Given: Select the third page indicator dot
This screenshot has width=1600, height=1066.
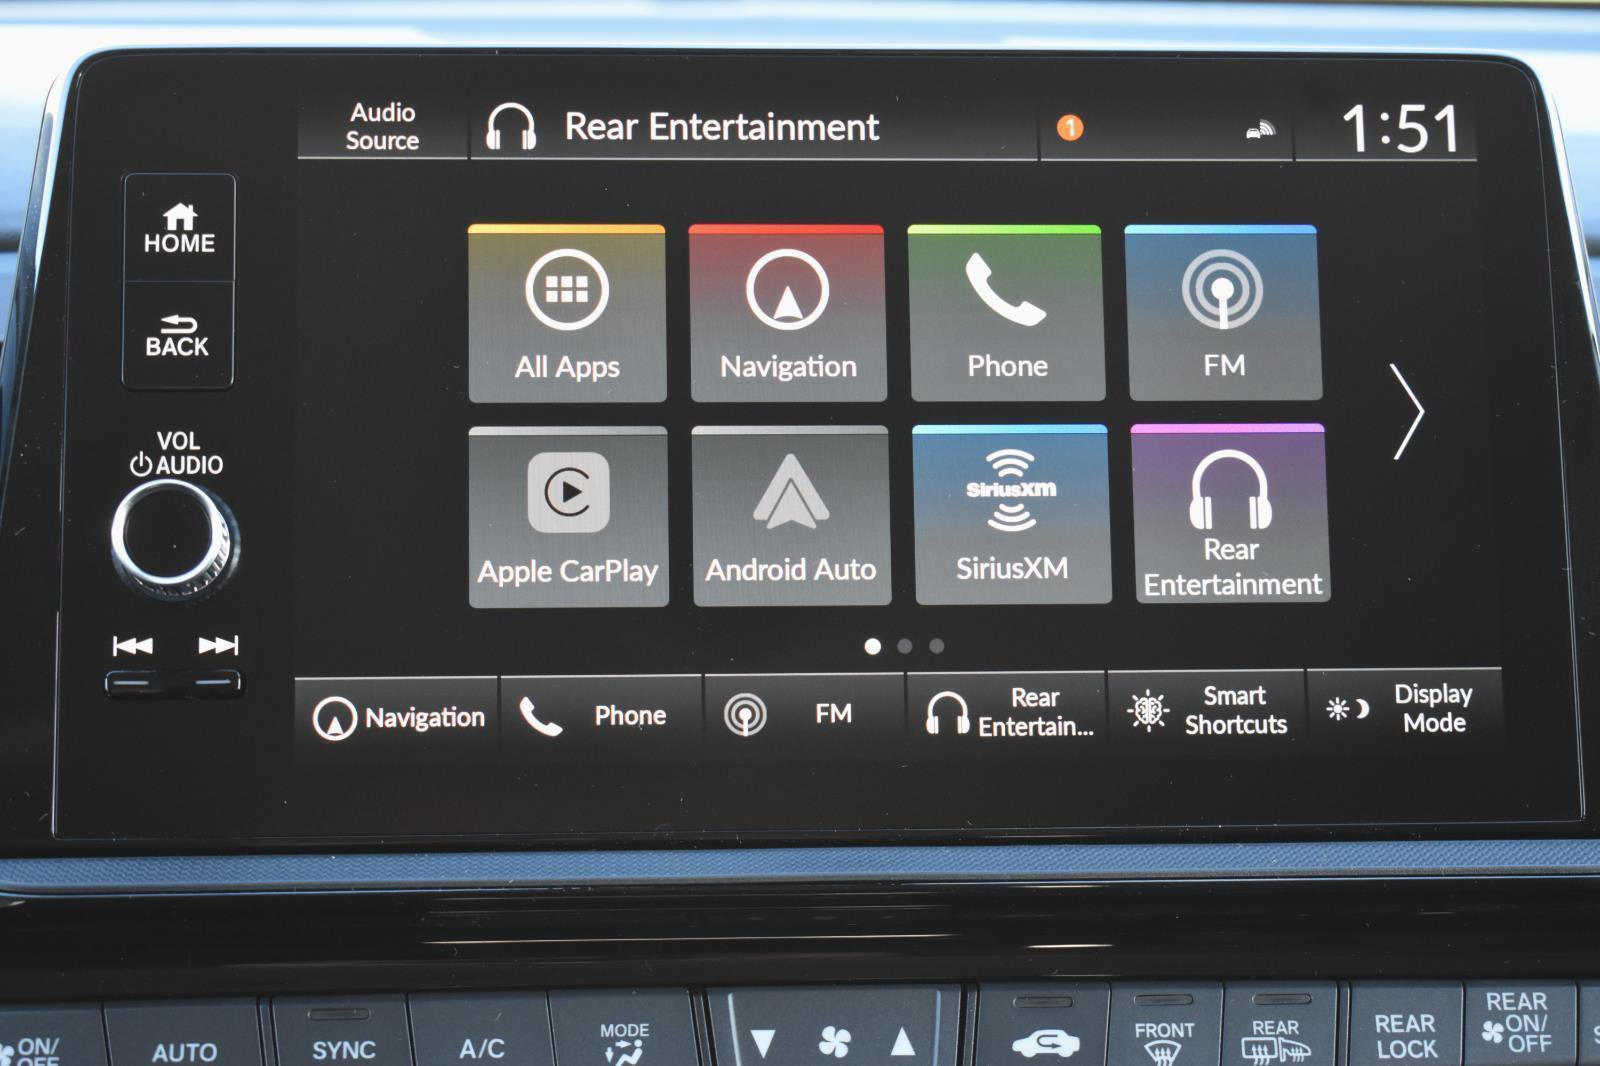Looking at the screenshot, I should point(937,646).
